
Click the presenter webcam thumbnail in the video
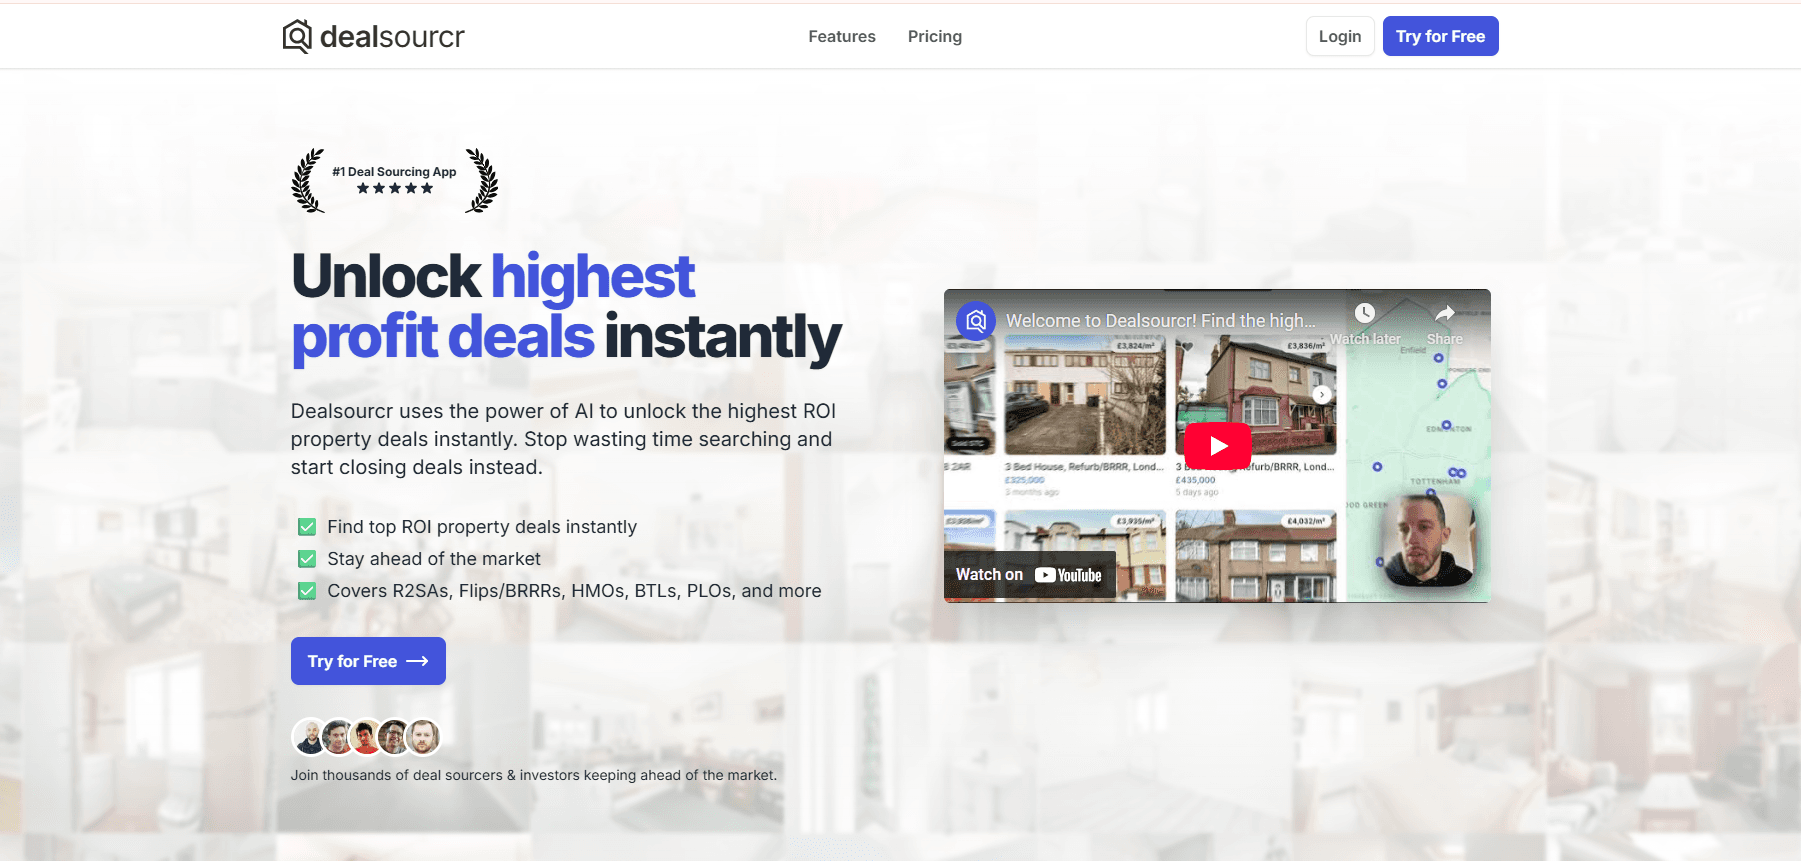point(1425,541)
